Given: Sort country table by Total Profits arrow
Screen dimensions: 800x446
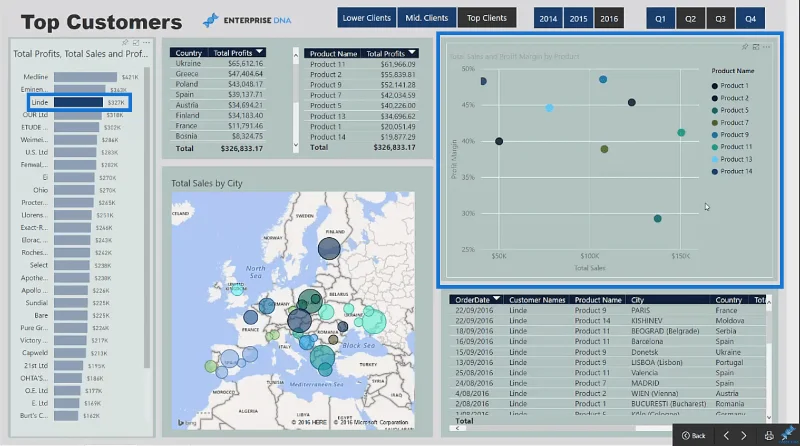Looking at the screenshot, I should 260,52.
